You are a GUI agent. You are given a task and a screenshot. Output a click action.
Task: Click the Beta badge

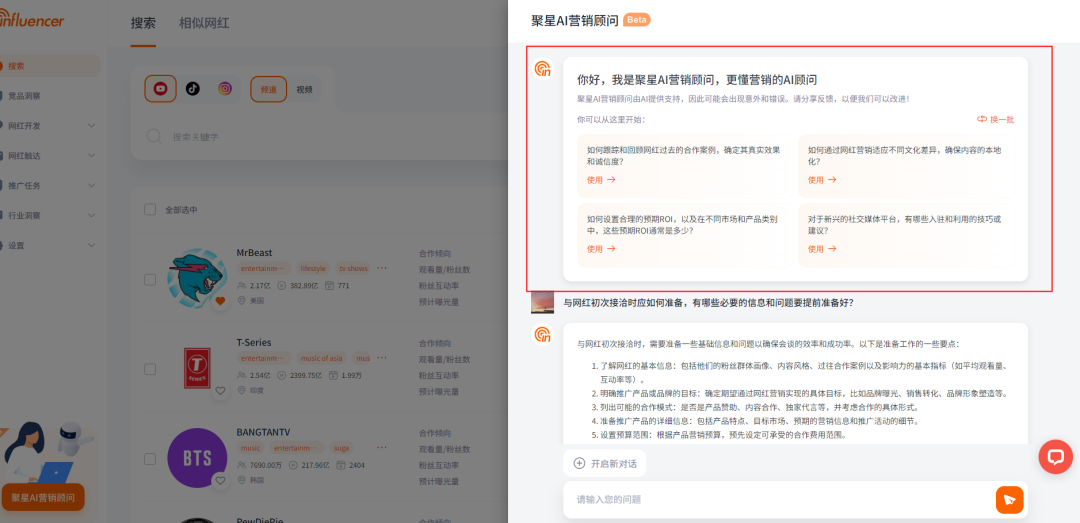[636, 20]
